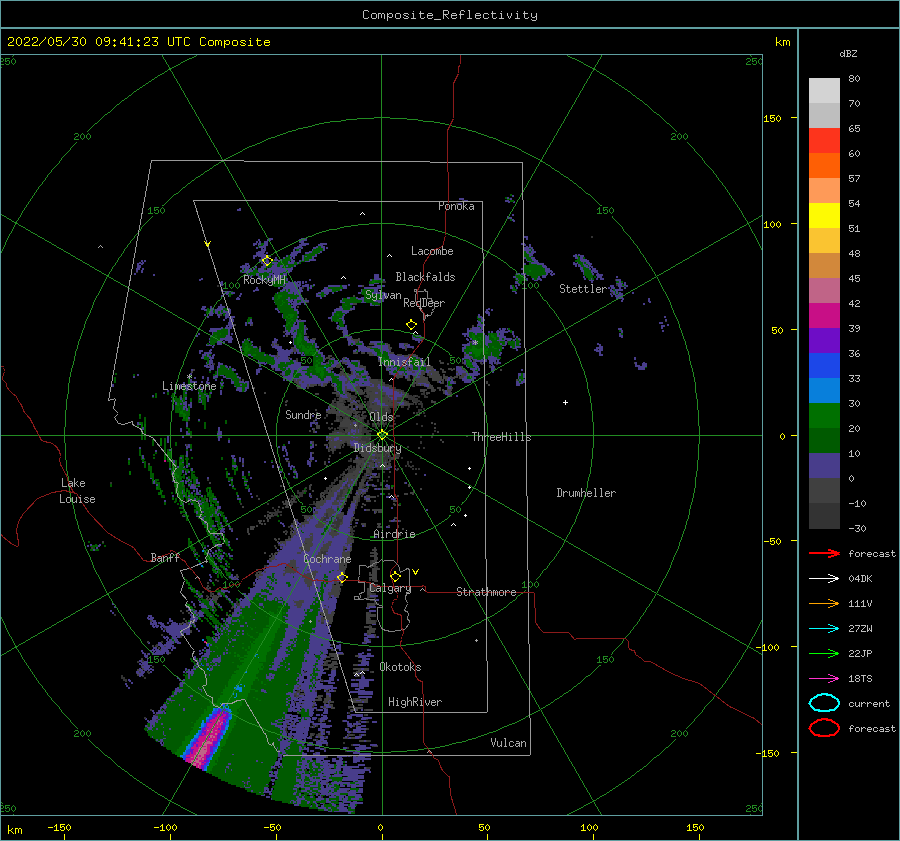Click the orange 111V arrow in legend

[x=824, y=603]
